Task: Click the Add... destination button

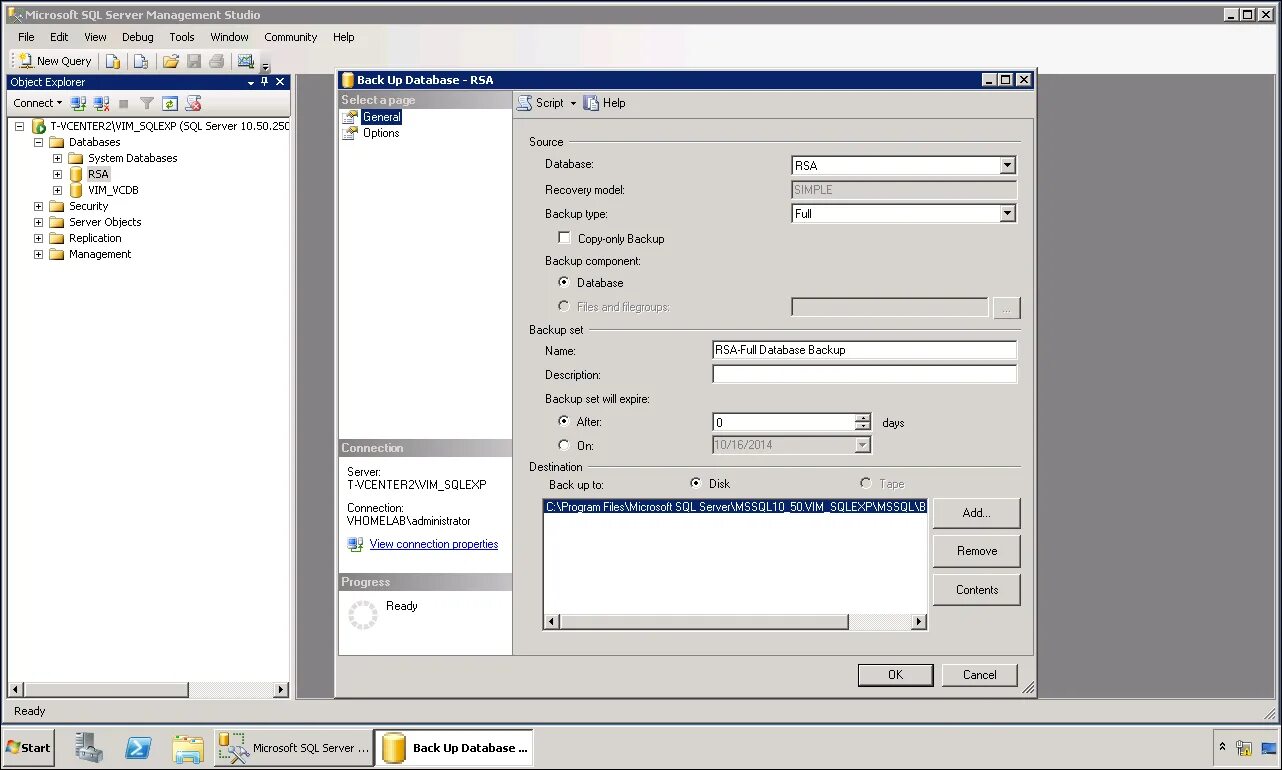Action: [976, 513]
